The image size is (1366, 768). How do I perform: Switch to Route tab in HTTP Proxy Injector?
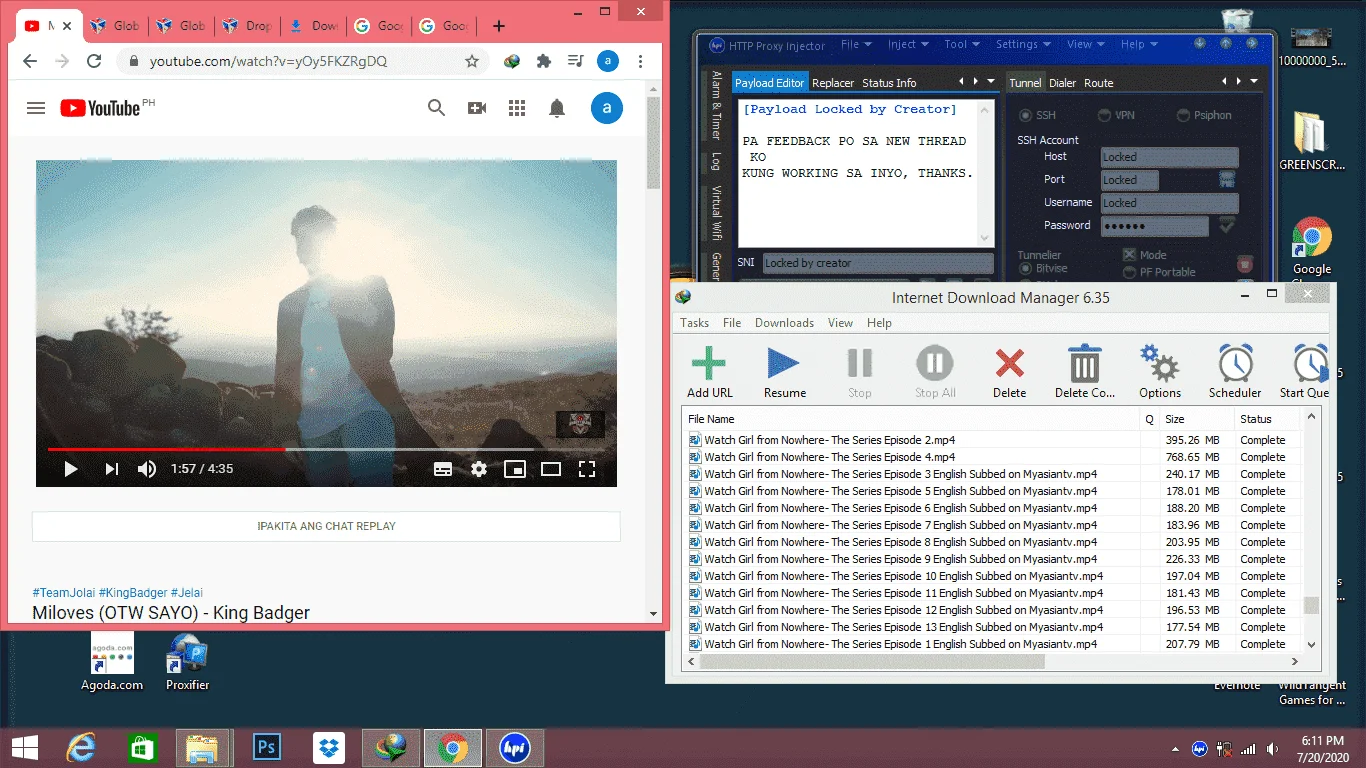1098,83
